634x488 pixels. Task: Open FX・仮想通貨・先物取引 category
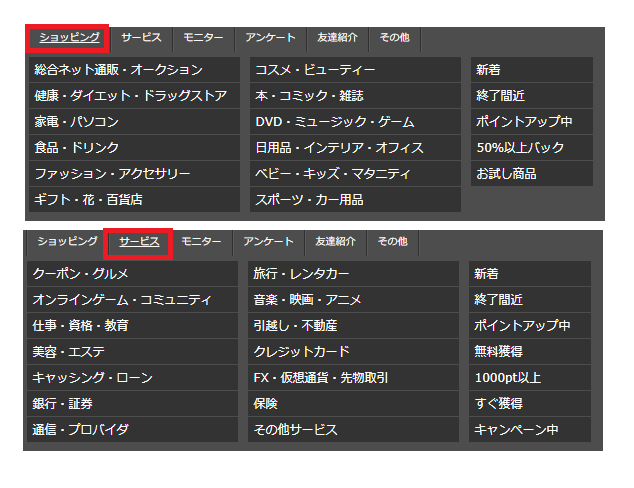tap(353, 377)
